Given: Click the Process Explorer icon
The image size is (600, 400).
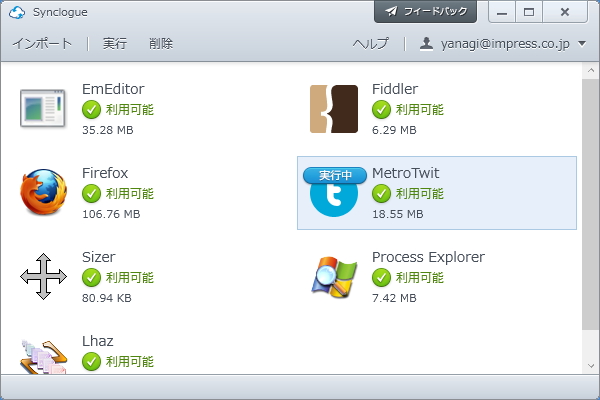Looking at the screenshot, I should tap(334, 277).
